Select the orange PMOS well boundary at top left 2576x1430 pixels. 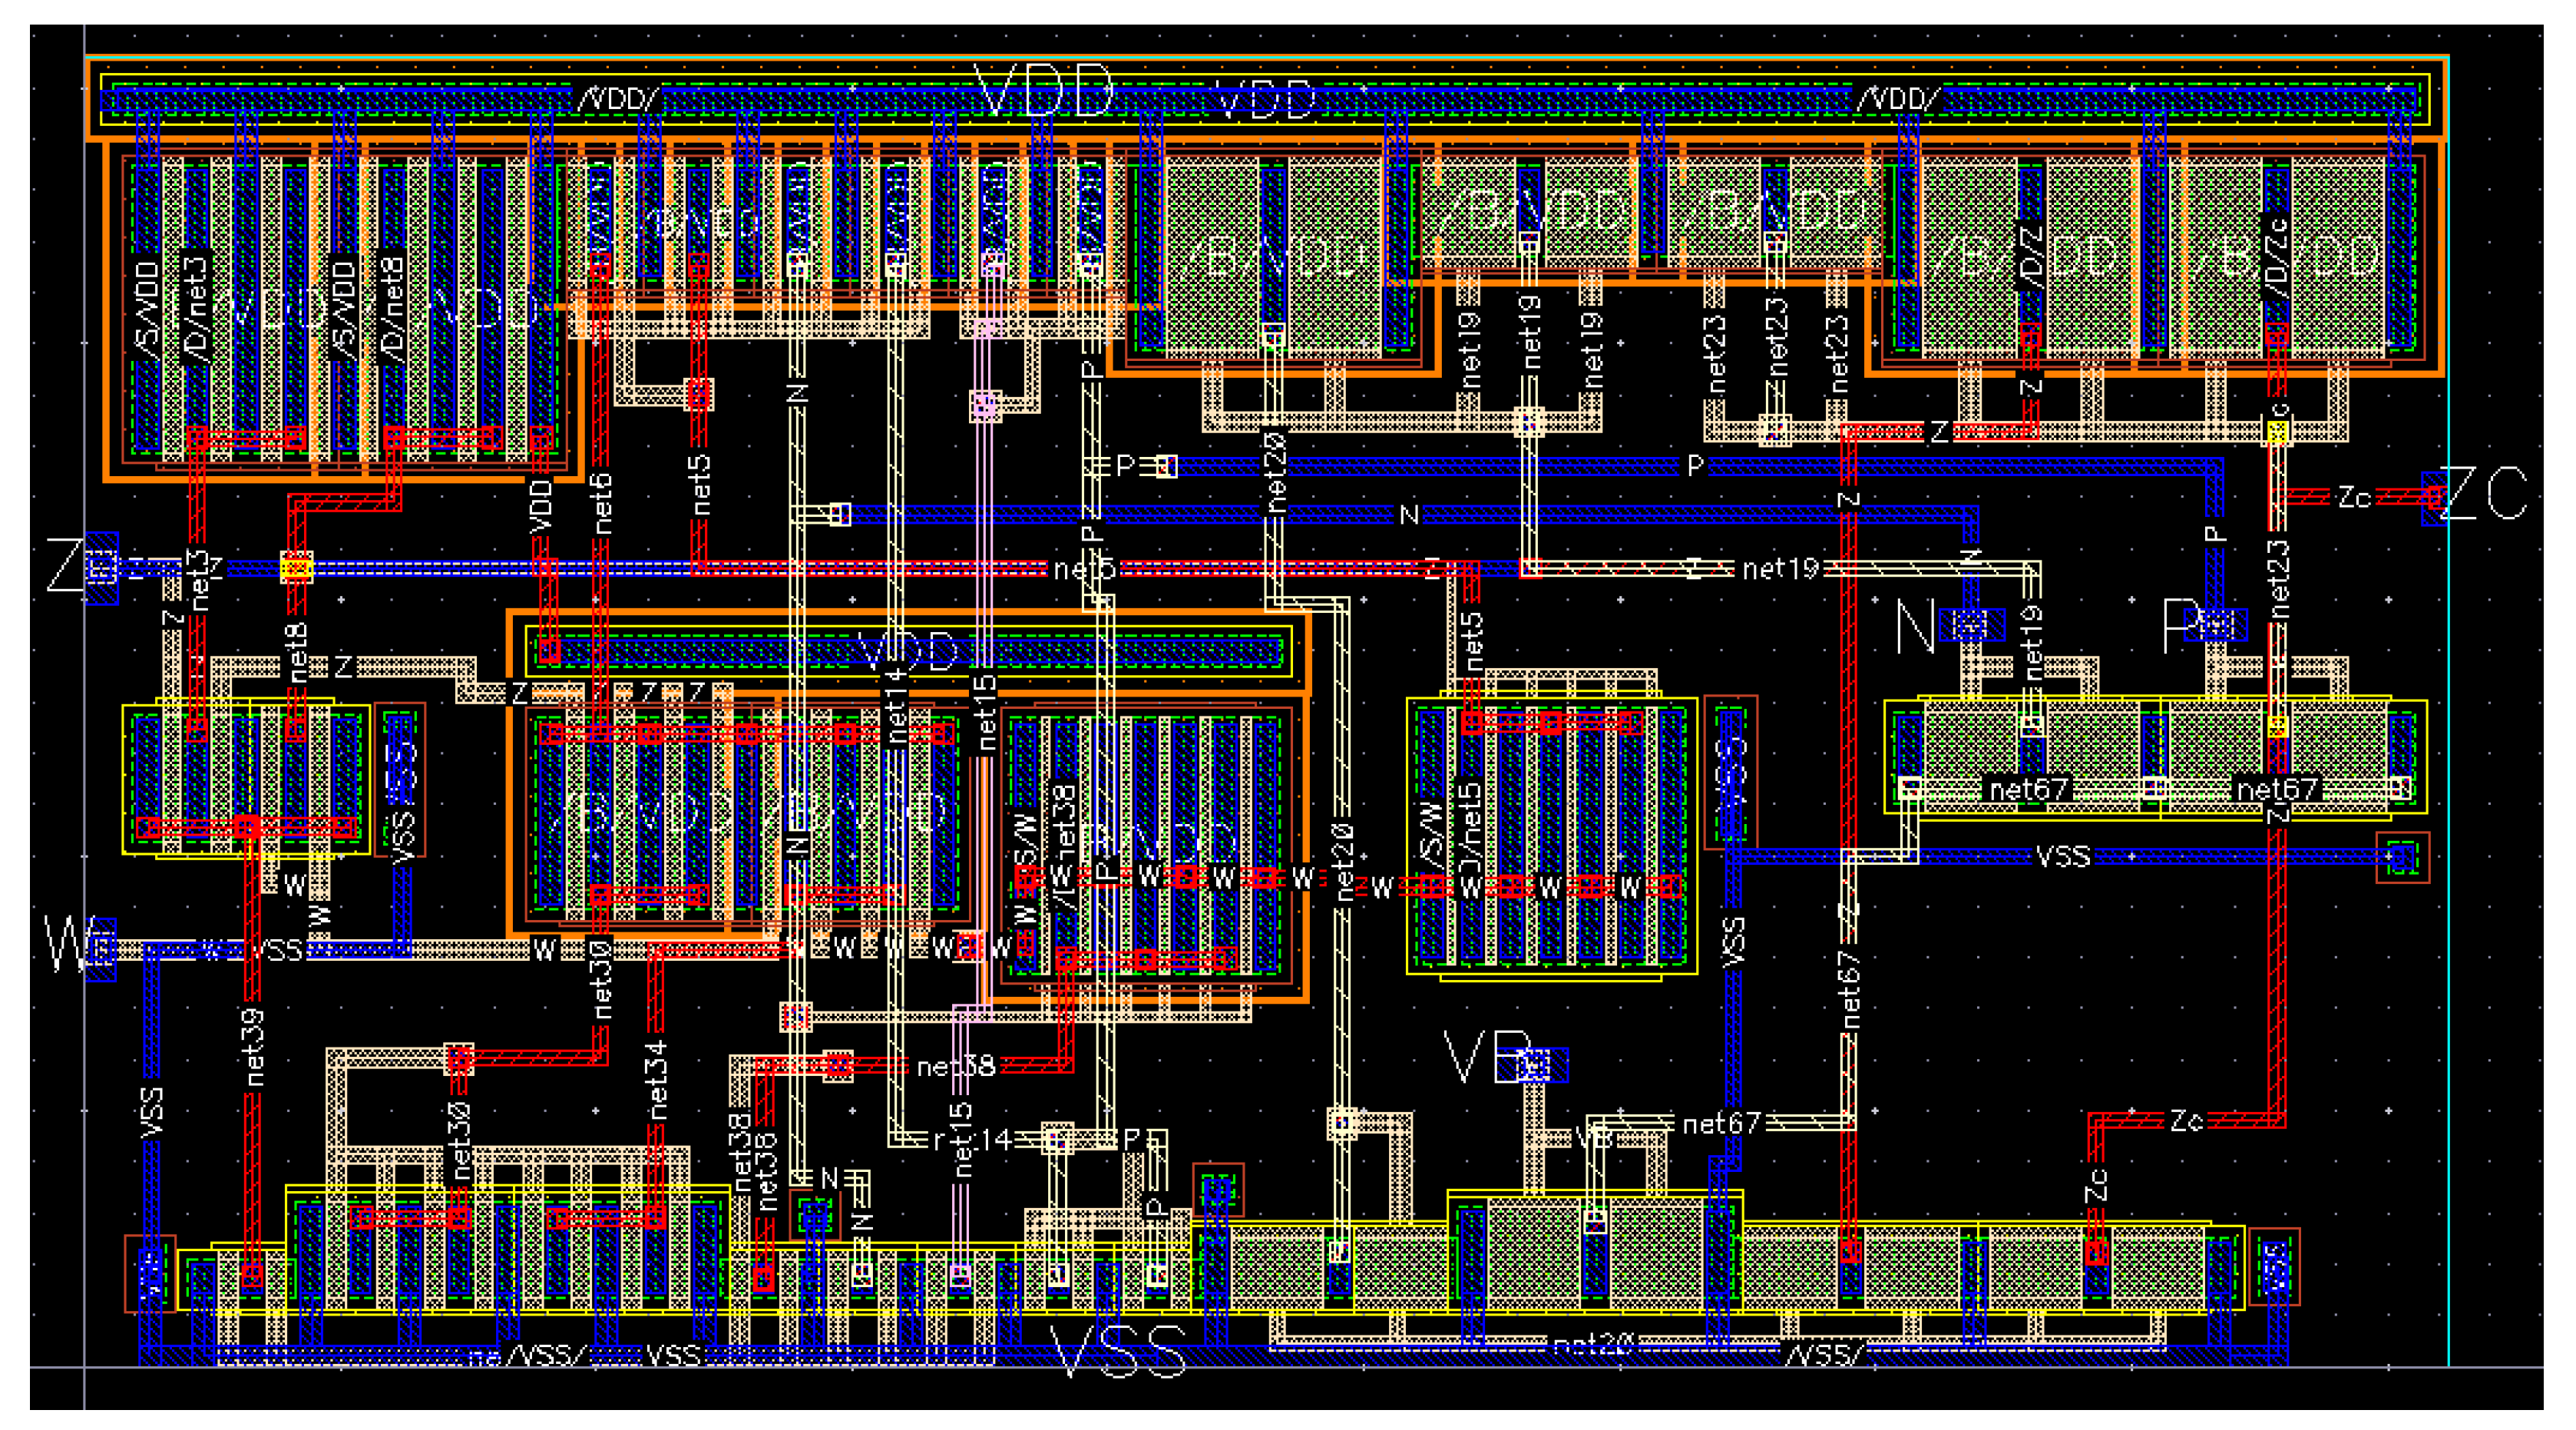[x=107, y=300]
